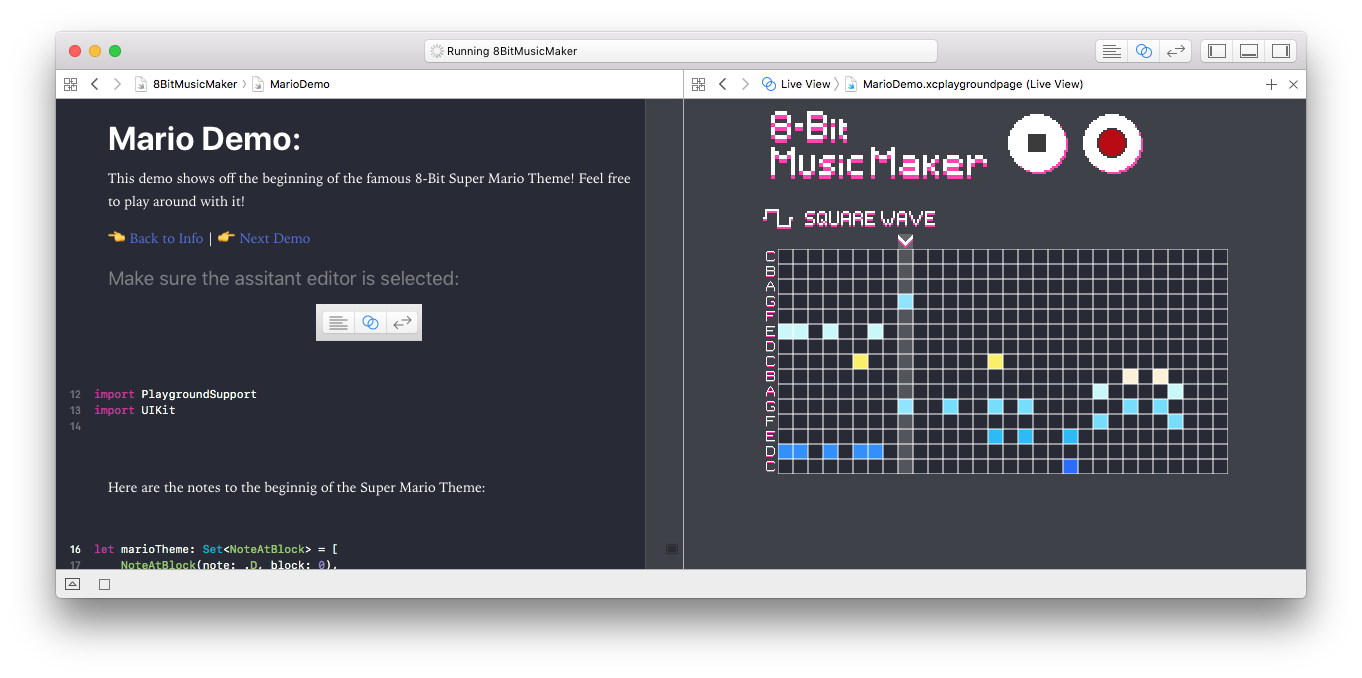Click the embedded editor selector image
The image size is (1362, 678).
(369, 322)
